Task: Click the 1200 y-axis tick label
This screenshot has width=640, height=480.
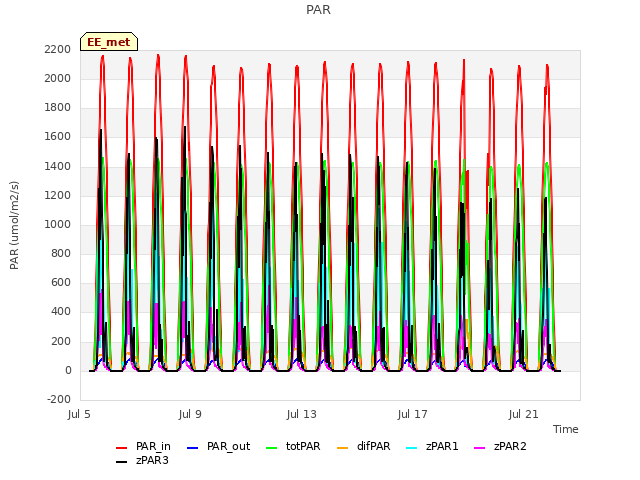Action: click(x=58, y=196)
